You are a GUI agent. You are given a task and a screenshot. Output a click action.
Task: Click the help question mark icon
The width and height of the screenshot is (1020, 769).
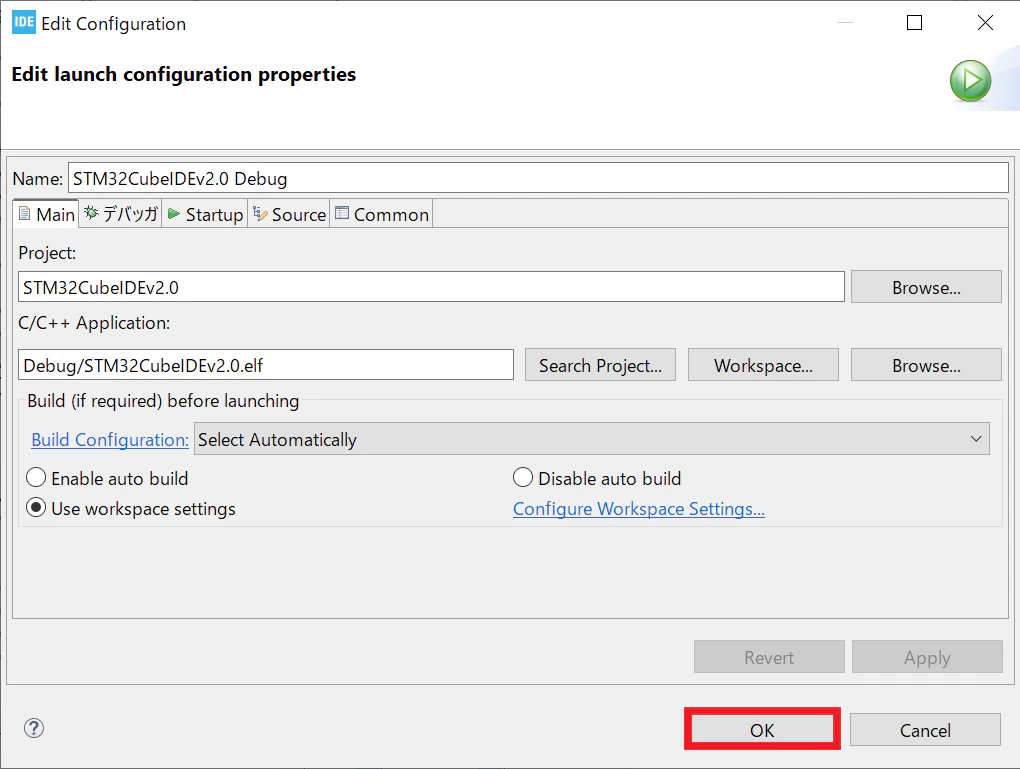pyautogui.click(x=34, y=728)
